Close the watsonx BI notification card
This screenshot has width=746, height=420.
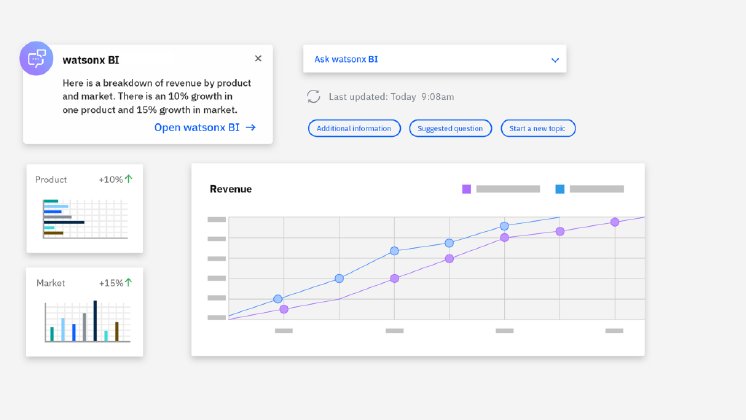[258, 58]
